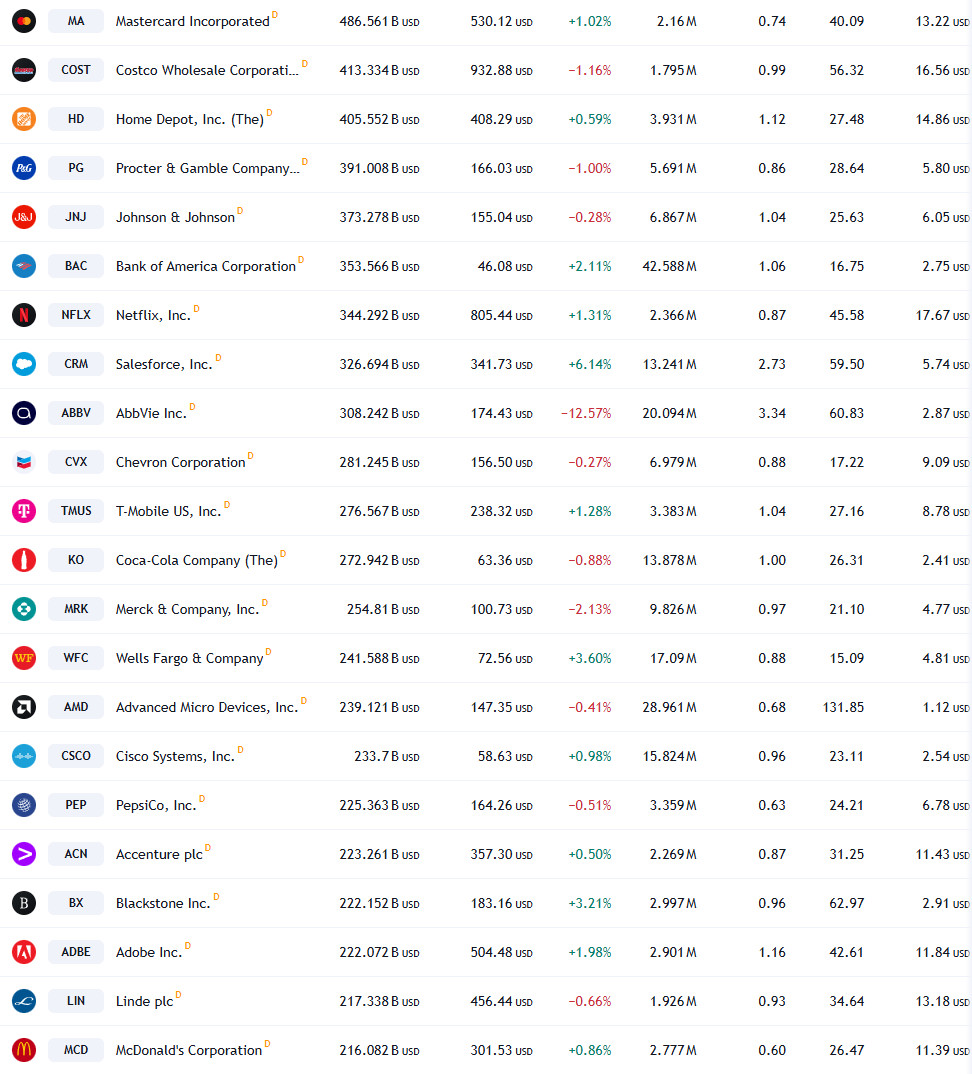Image resolution: width=972 pixels, height=1074 pixels.
Task: Open Merck & Company, Inc. link
Action: [187, 610]
